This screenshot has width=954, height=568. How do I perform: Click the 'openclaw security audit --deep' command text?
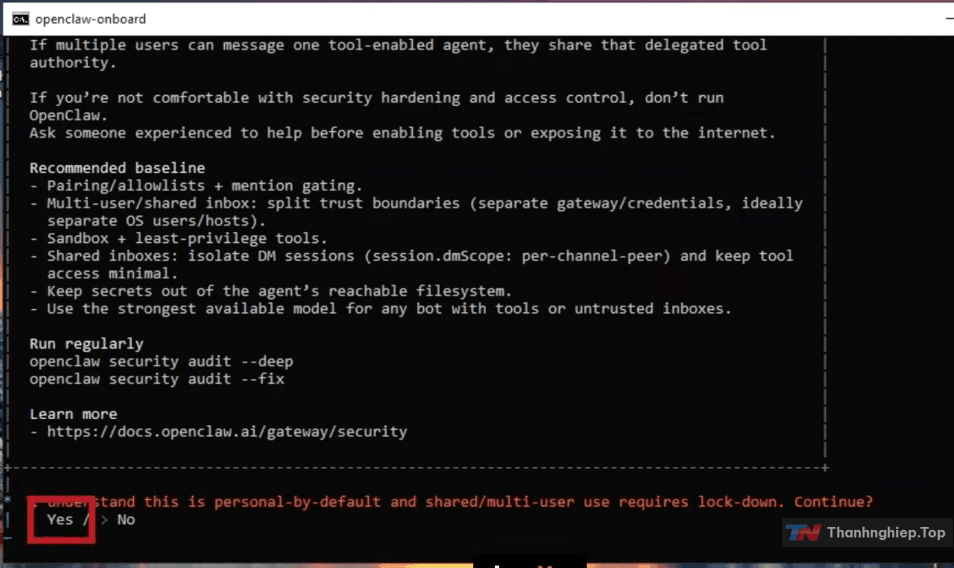click(161, 361)
